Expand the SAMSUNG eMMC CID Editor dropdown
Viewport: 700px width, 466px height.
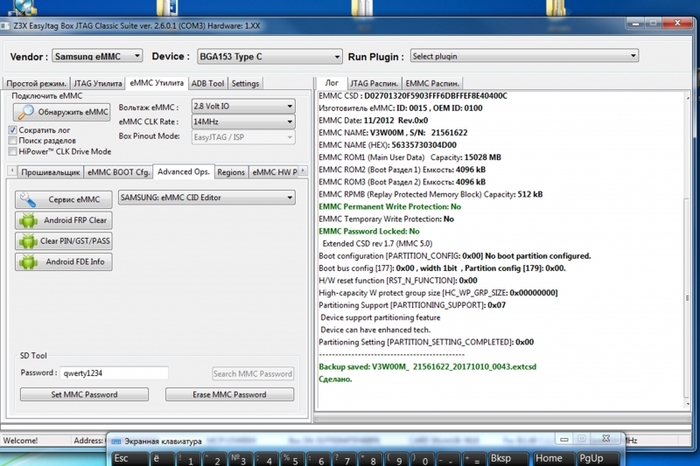tap(205, 198)
